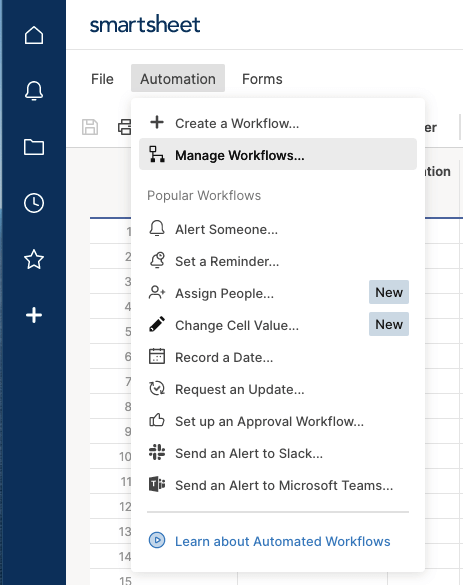This screenshot has width=463, height=585.
Task: Go to Home in the sidebar
Action: tap(34, 35)
